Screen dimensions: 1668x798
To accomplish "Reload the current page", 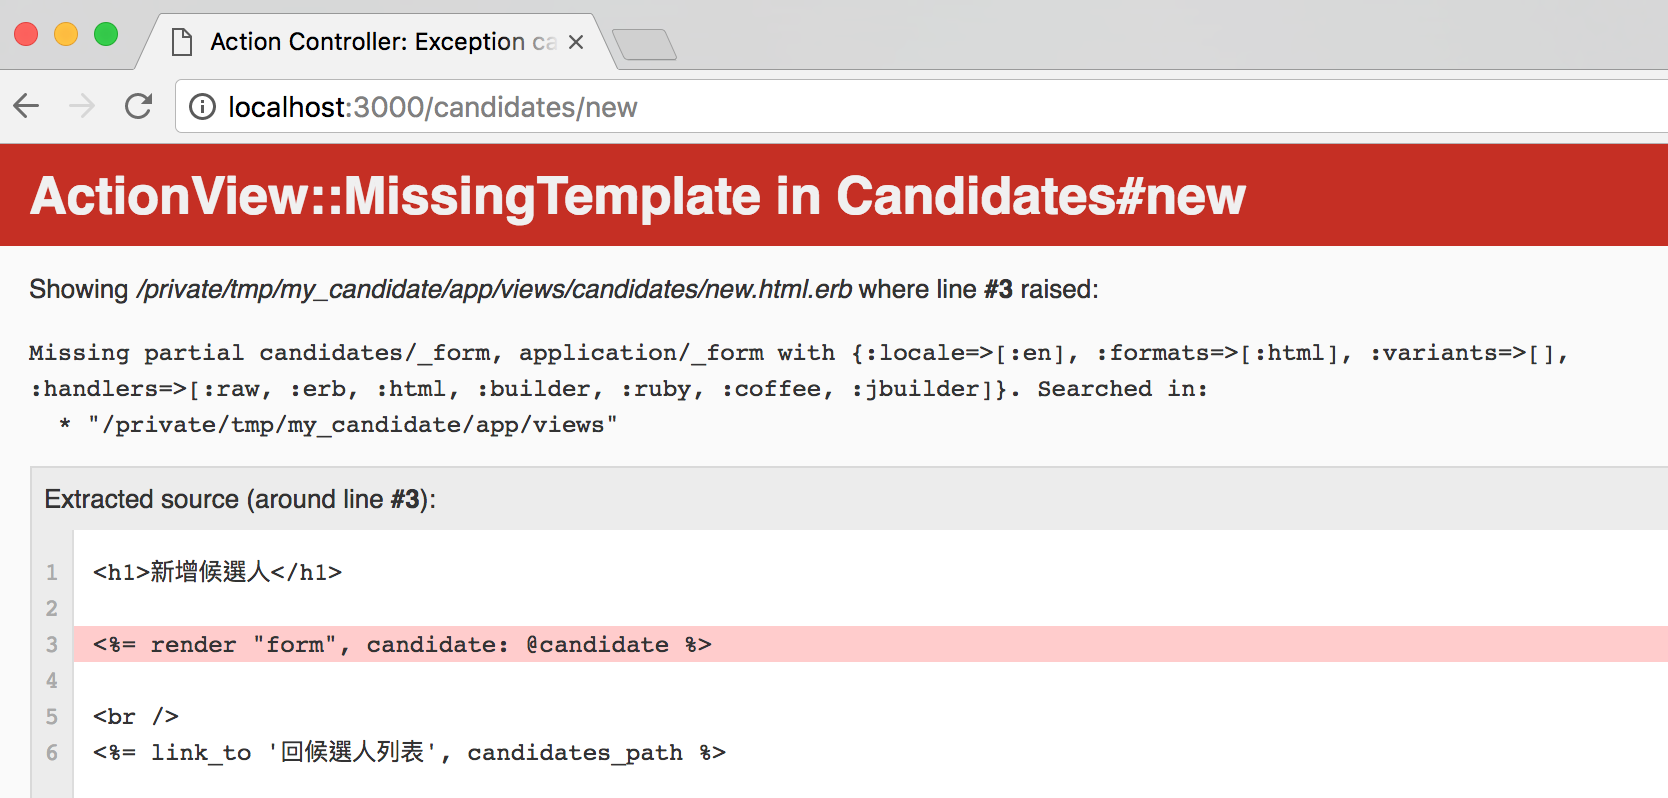I will pyautogui.click(x=138, y=106).
